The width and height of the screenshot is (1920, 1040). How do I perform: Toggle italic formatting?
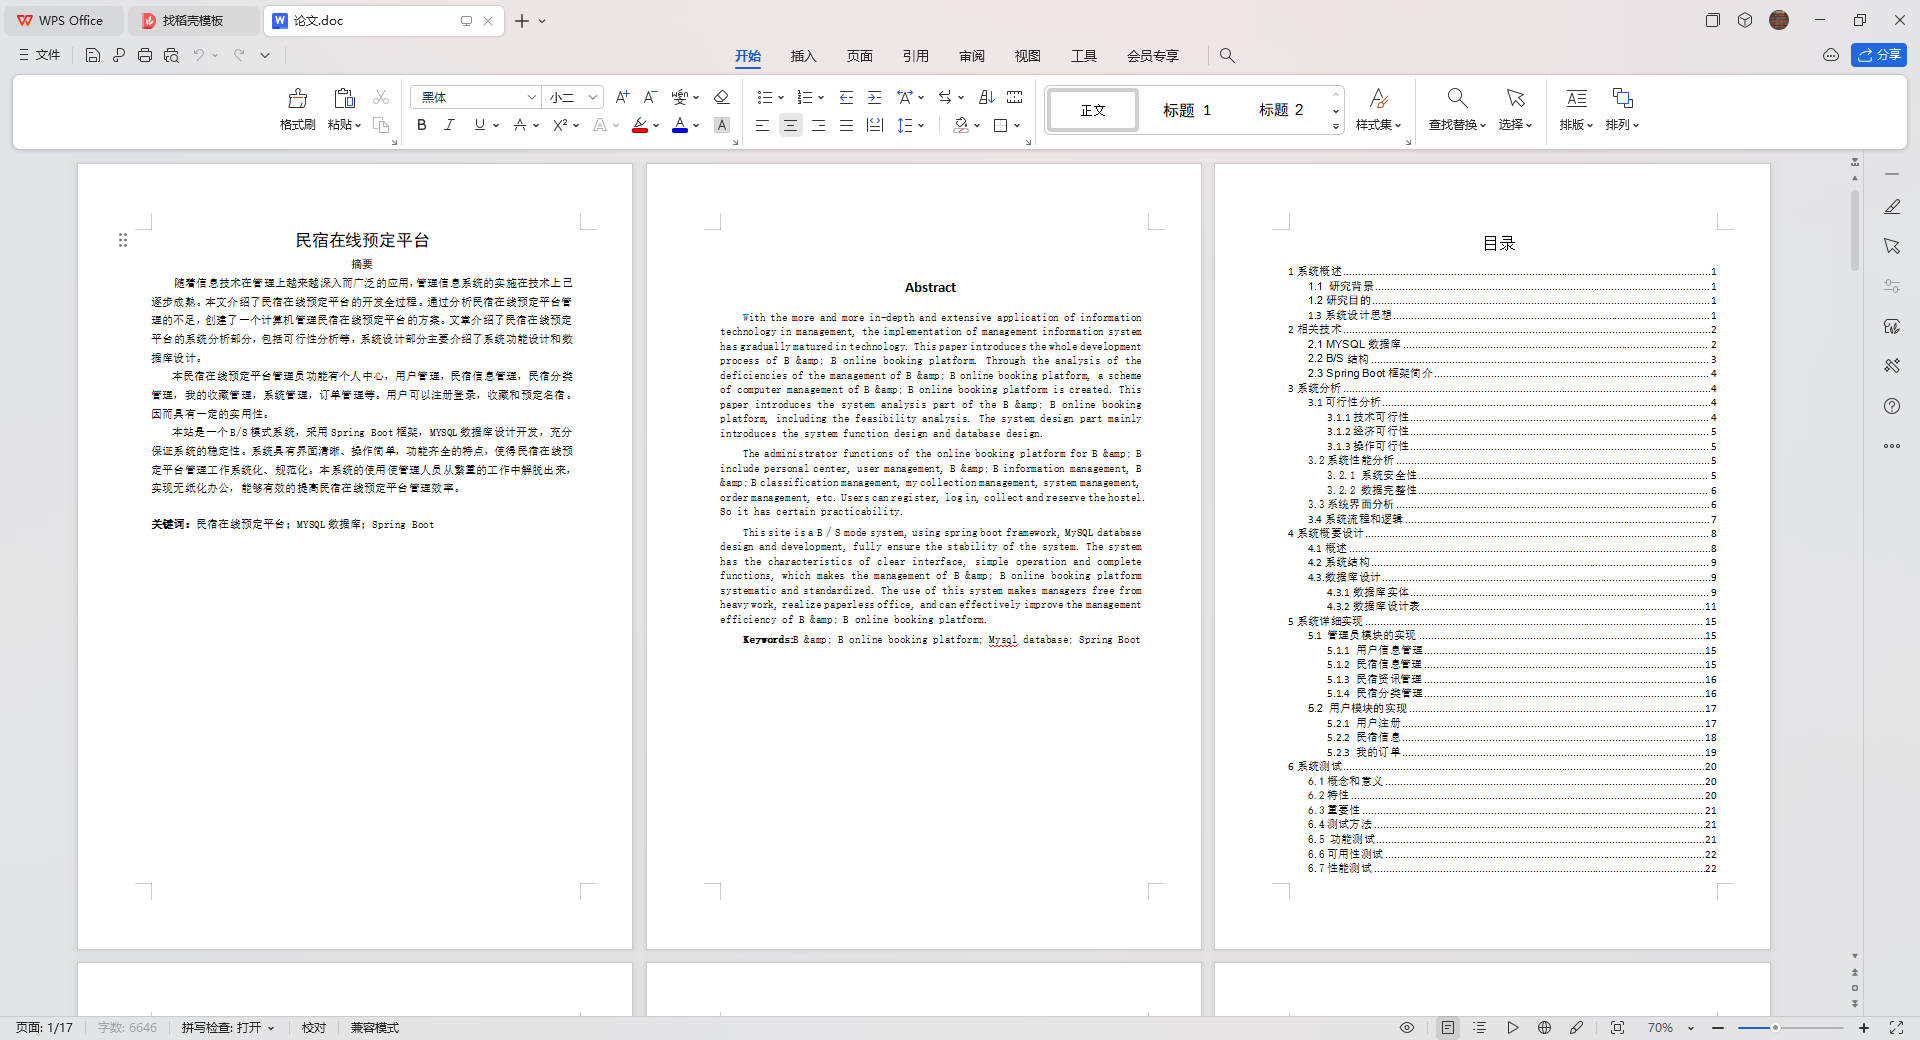pos(450,125)
